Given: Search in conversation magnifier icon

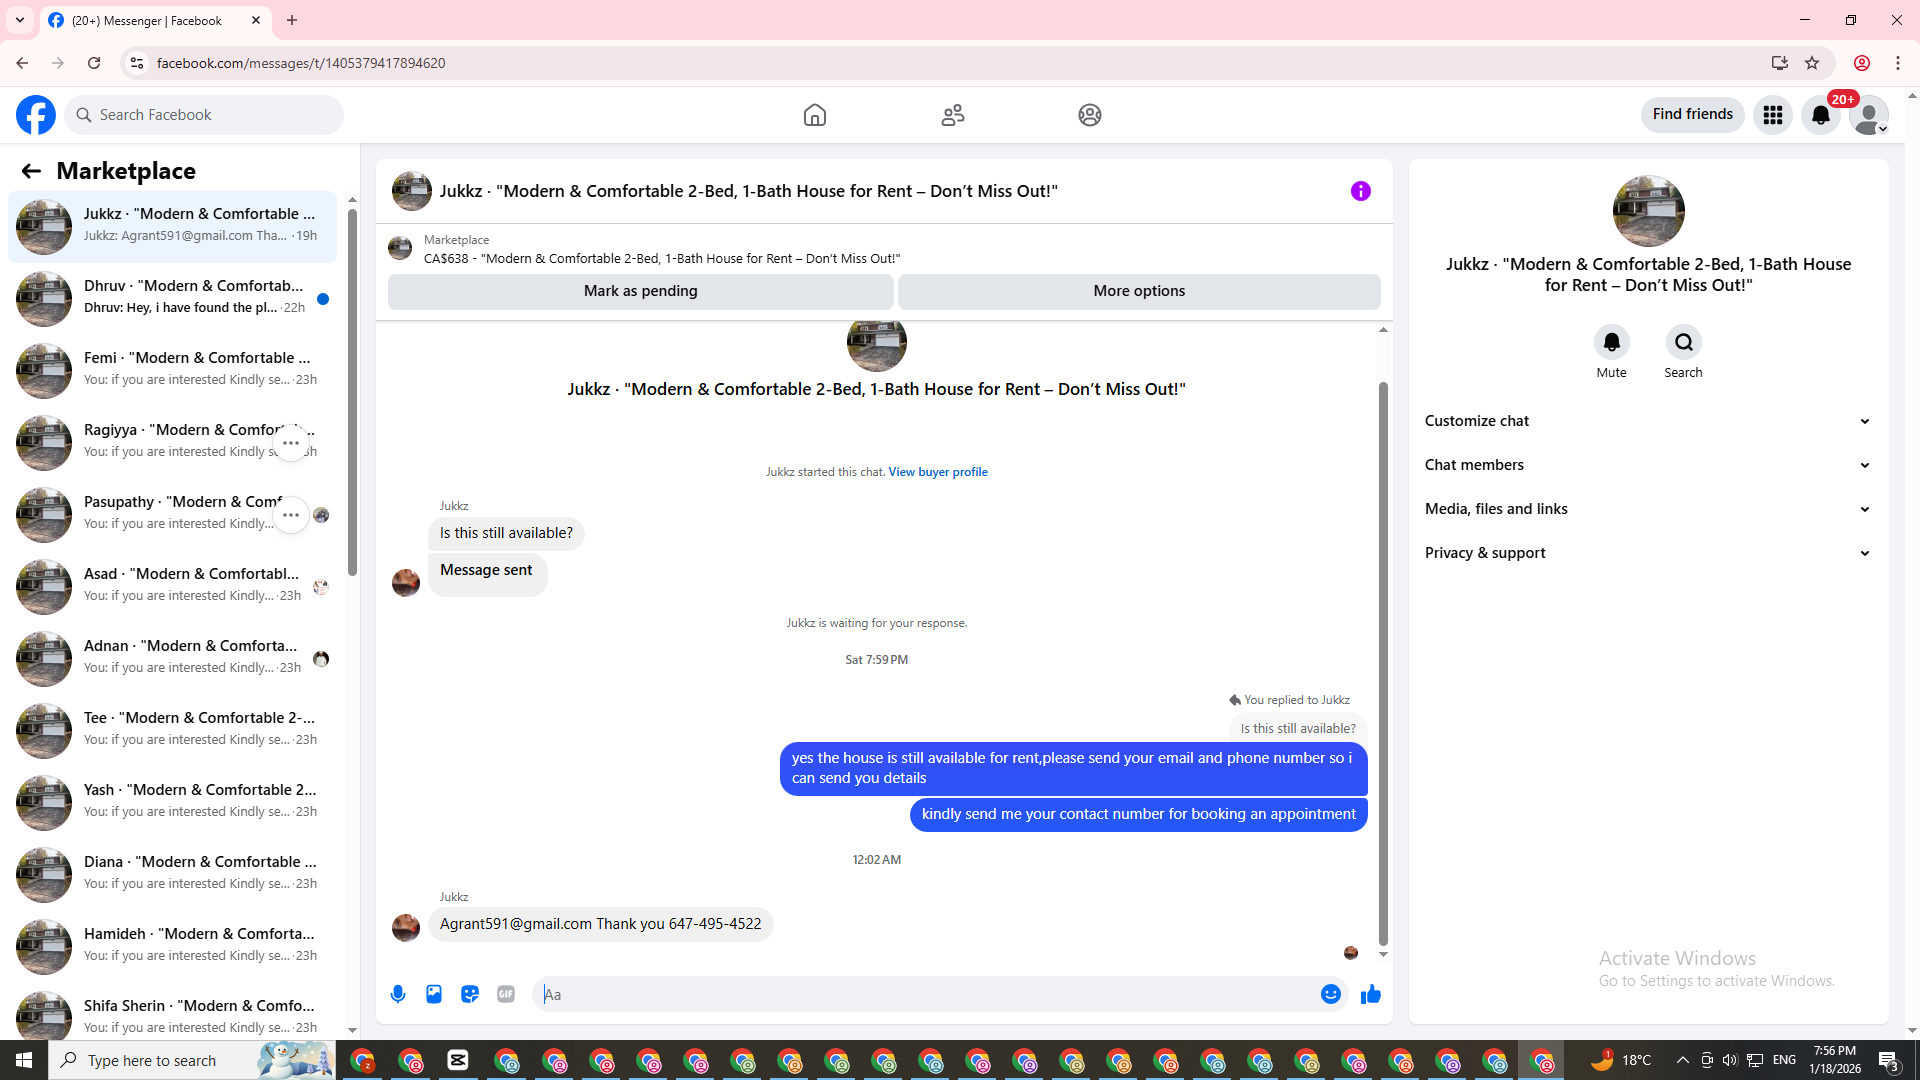Looking at the screenshot, I should 1683,343.
